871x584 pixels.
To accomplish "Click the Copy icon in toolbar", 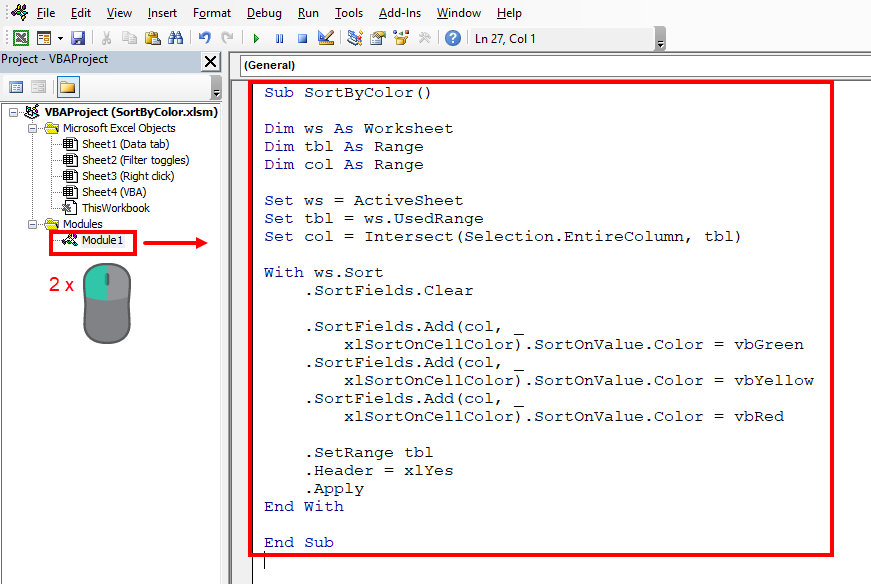I will (x=129, y=38).
